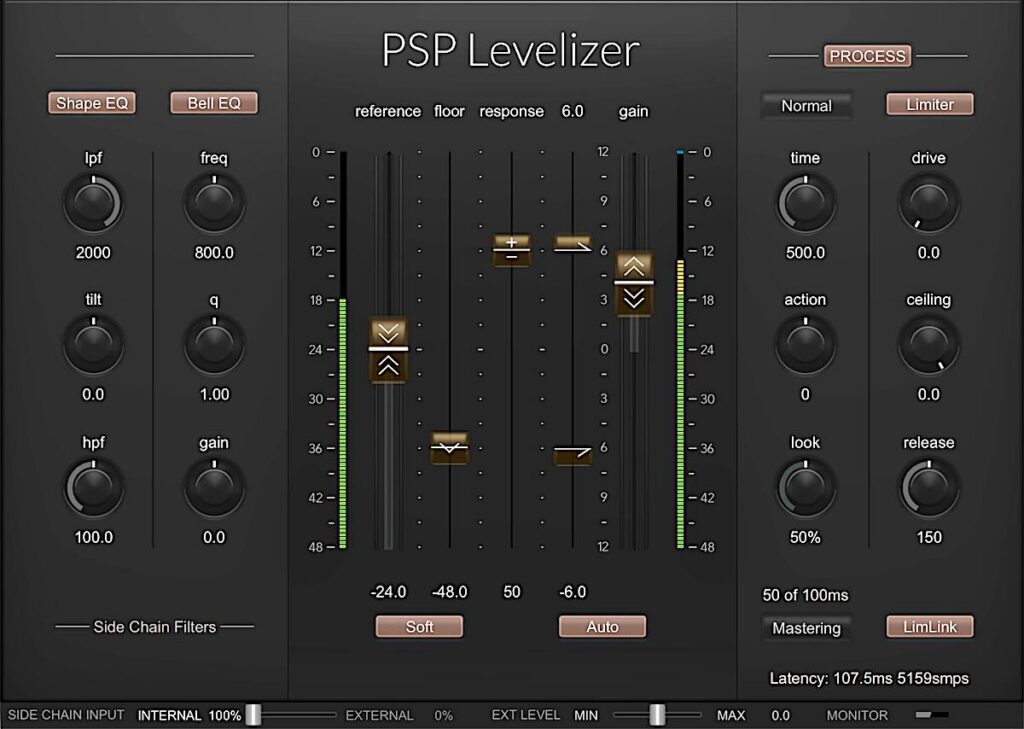The width and height of the screenshot is (1024, 729).
Task: Click the response fader handle
Action: [511, 250]
